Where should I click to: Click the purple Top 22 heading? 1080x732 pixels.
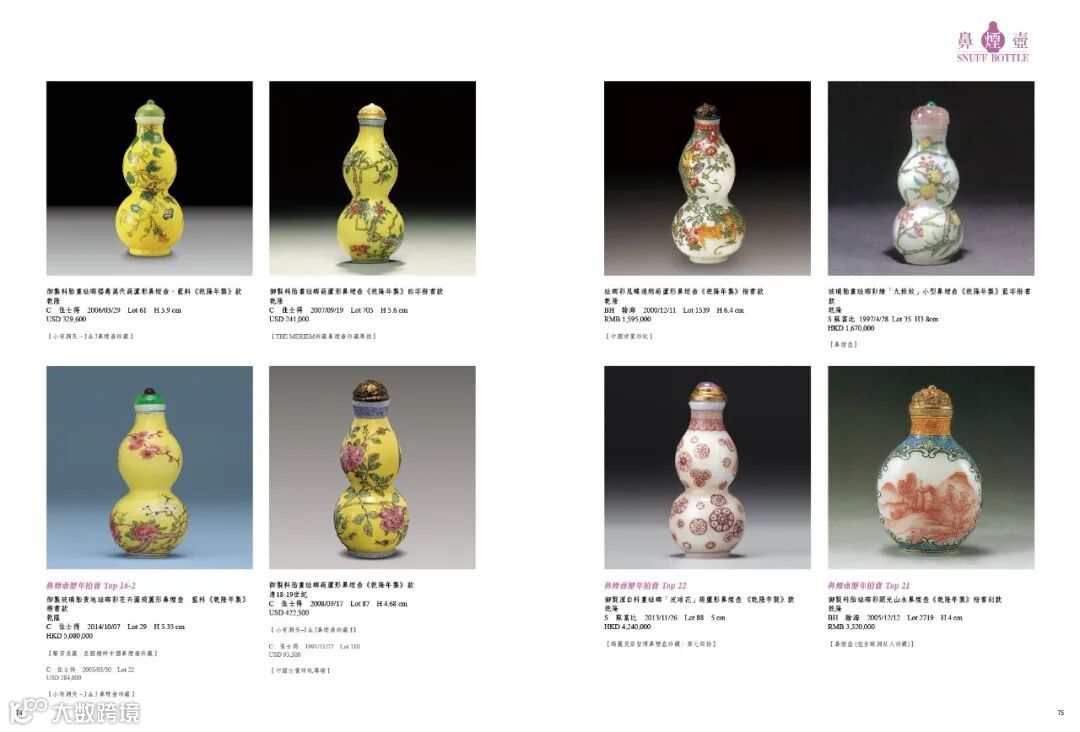click(645, 586)
